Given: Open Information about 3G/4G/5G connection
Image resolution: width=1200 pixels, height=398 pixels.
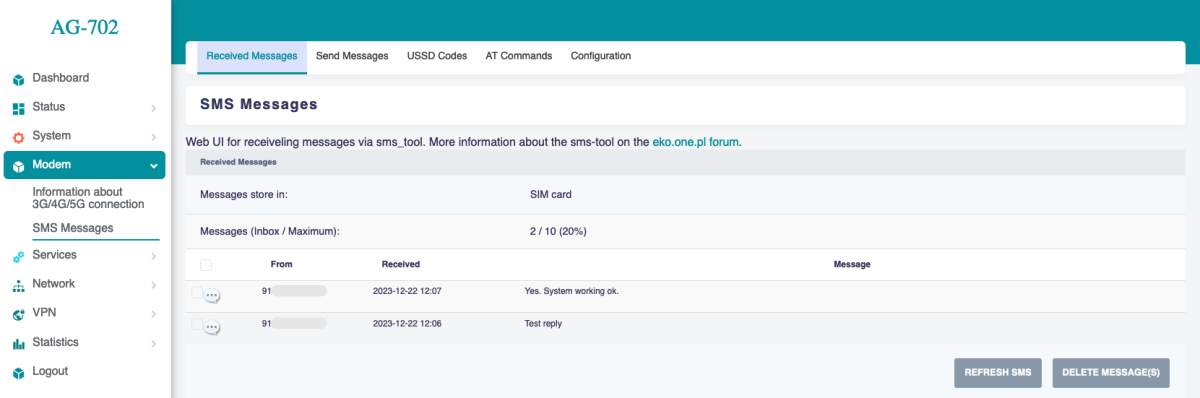Looking at the screenshot, I should pyautogui.click(x=88, y=197).
